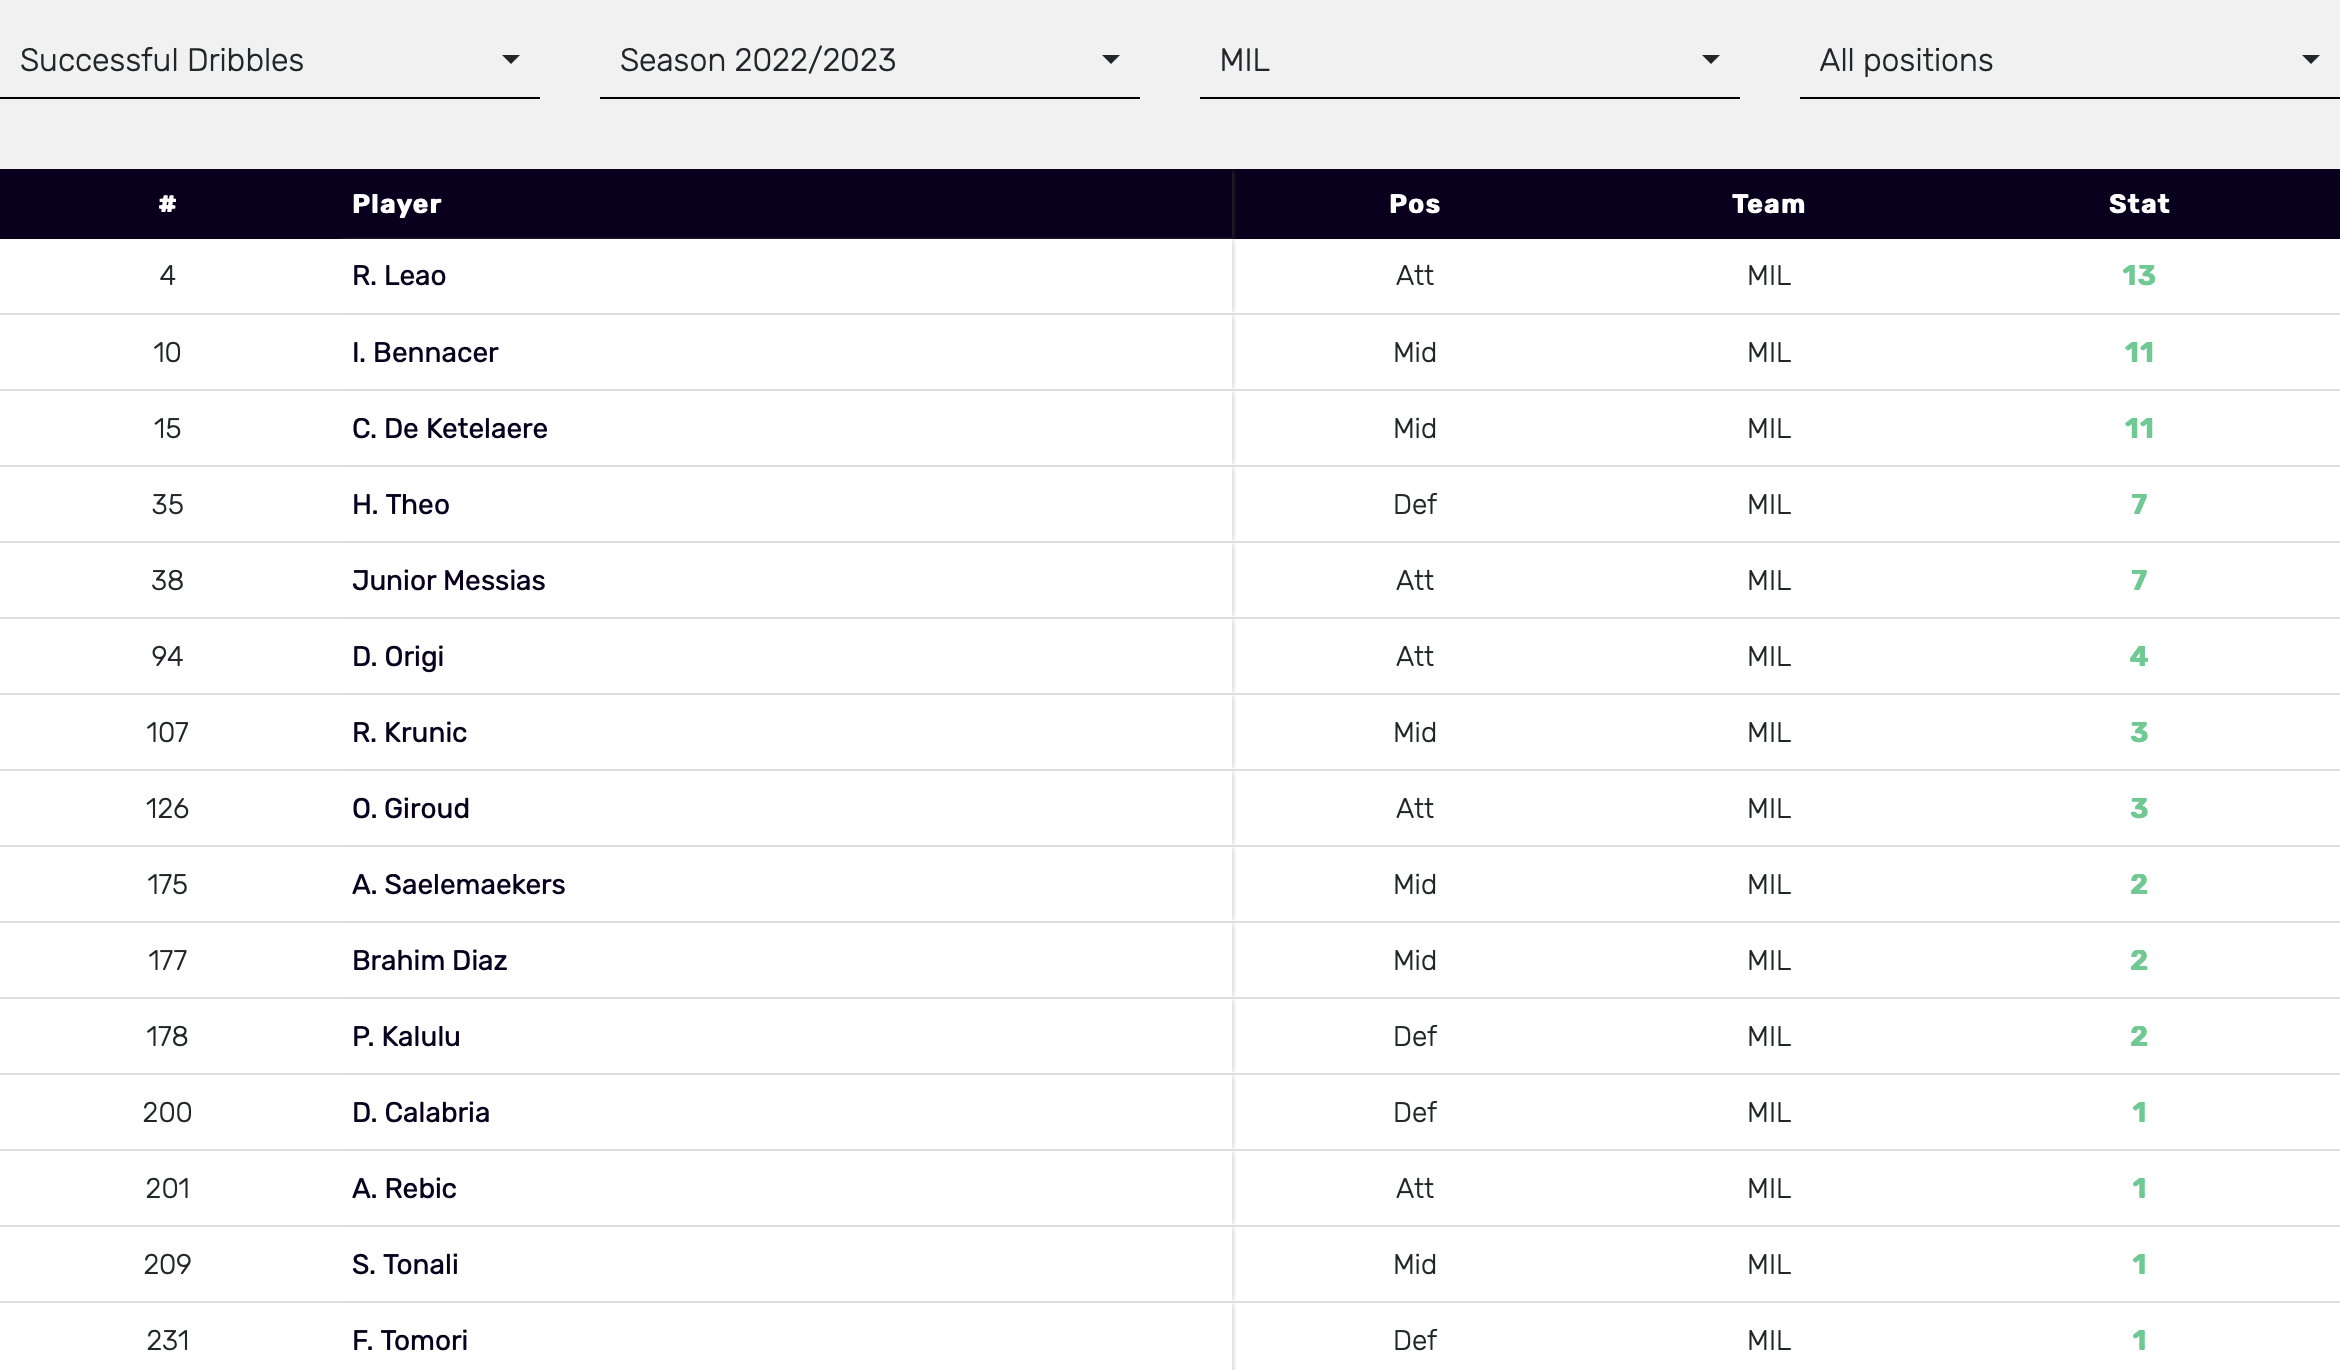Select player R. Leao
Image resolution: width=2340 pixels, height=1370 pixels.
tap(399, 276)
